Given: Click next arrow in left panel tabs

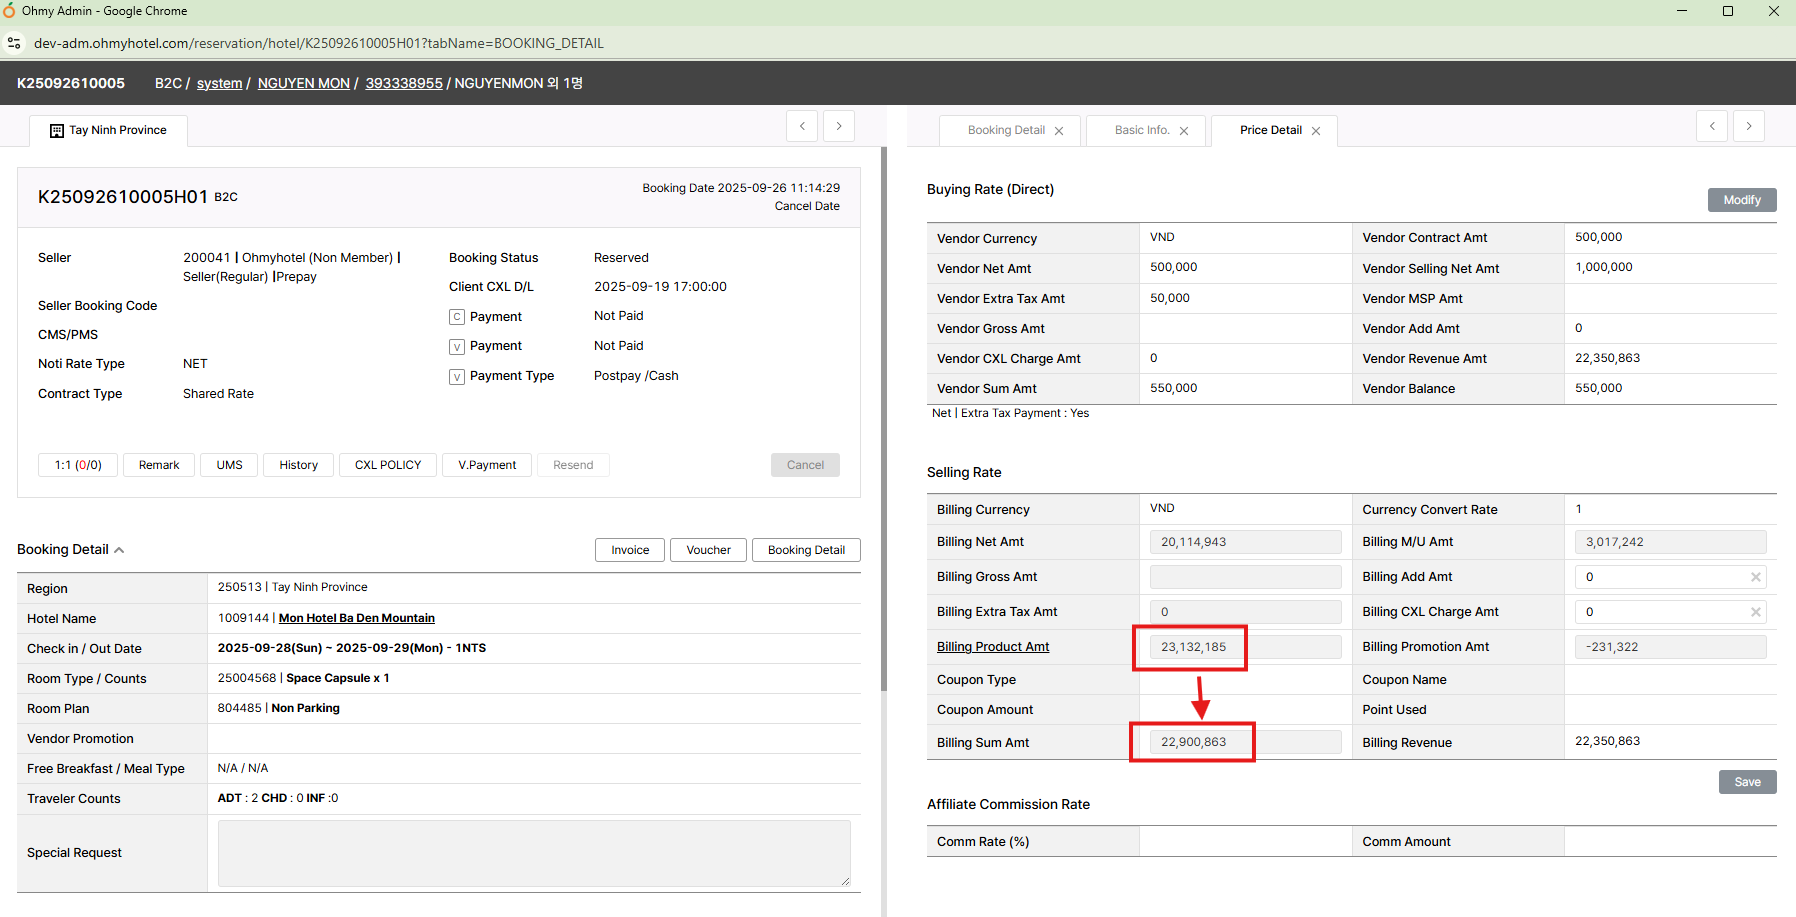Looking at the screenshot, I should click(x=839, y=126).
